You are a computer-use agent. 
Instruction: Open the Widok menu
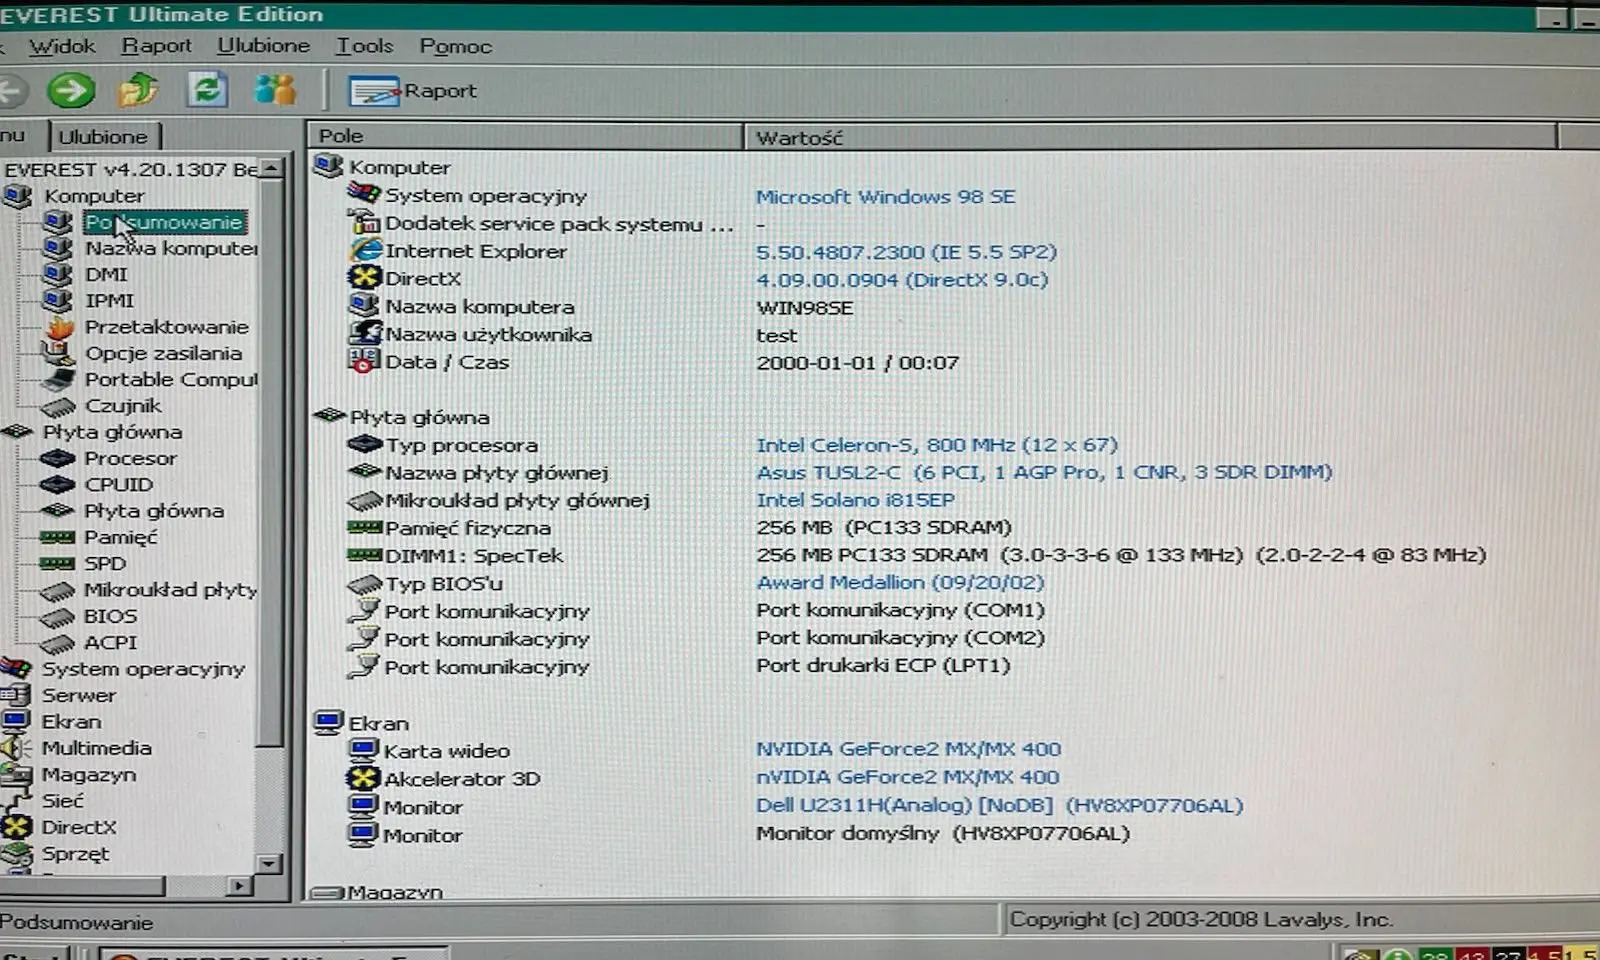point(62,46)
